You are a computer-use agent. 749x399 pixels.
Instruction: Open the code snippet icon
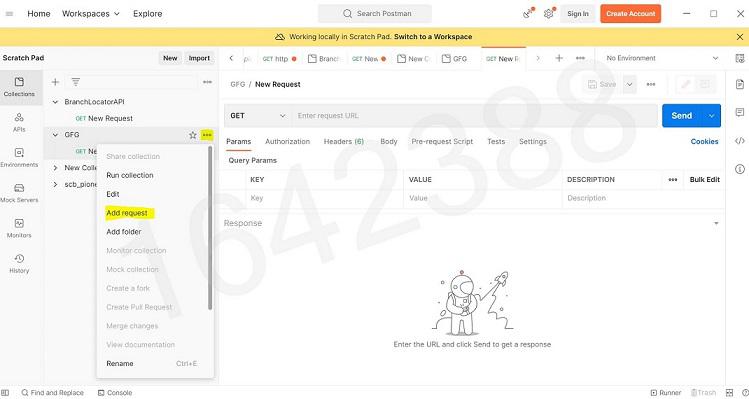click(739, 140)
